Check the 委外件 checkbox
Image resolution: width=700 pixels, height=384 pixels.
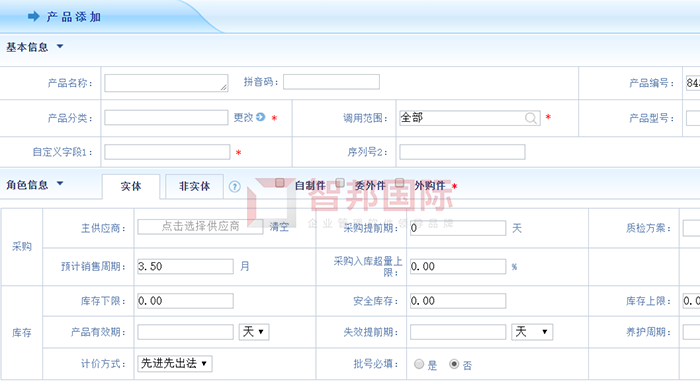(340, 183)
